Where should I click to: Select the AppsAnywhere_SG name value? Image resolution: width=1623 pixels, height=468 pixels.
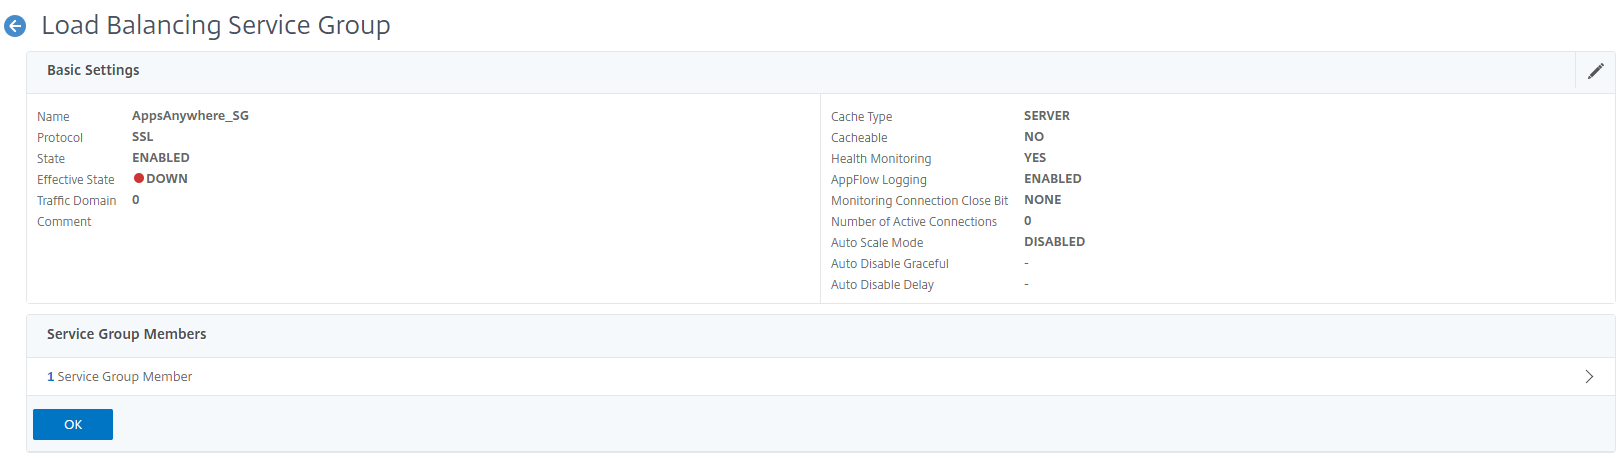pos(190,116)
